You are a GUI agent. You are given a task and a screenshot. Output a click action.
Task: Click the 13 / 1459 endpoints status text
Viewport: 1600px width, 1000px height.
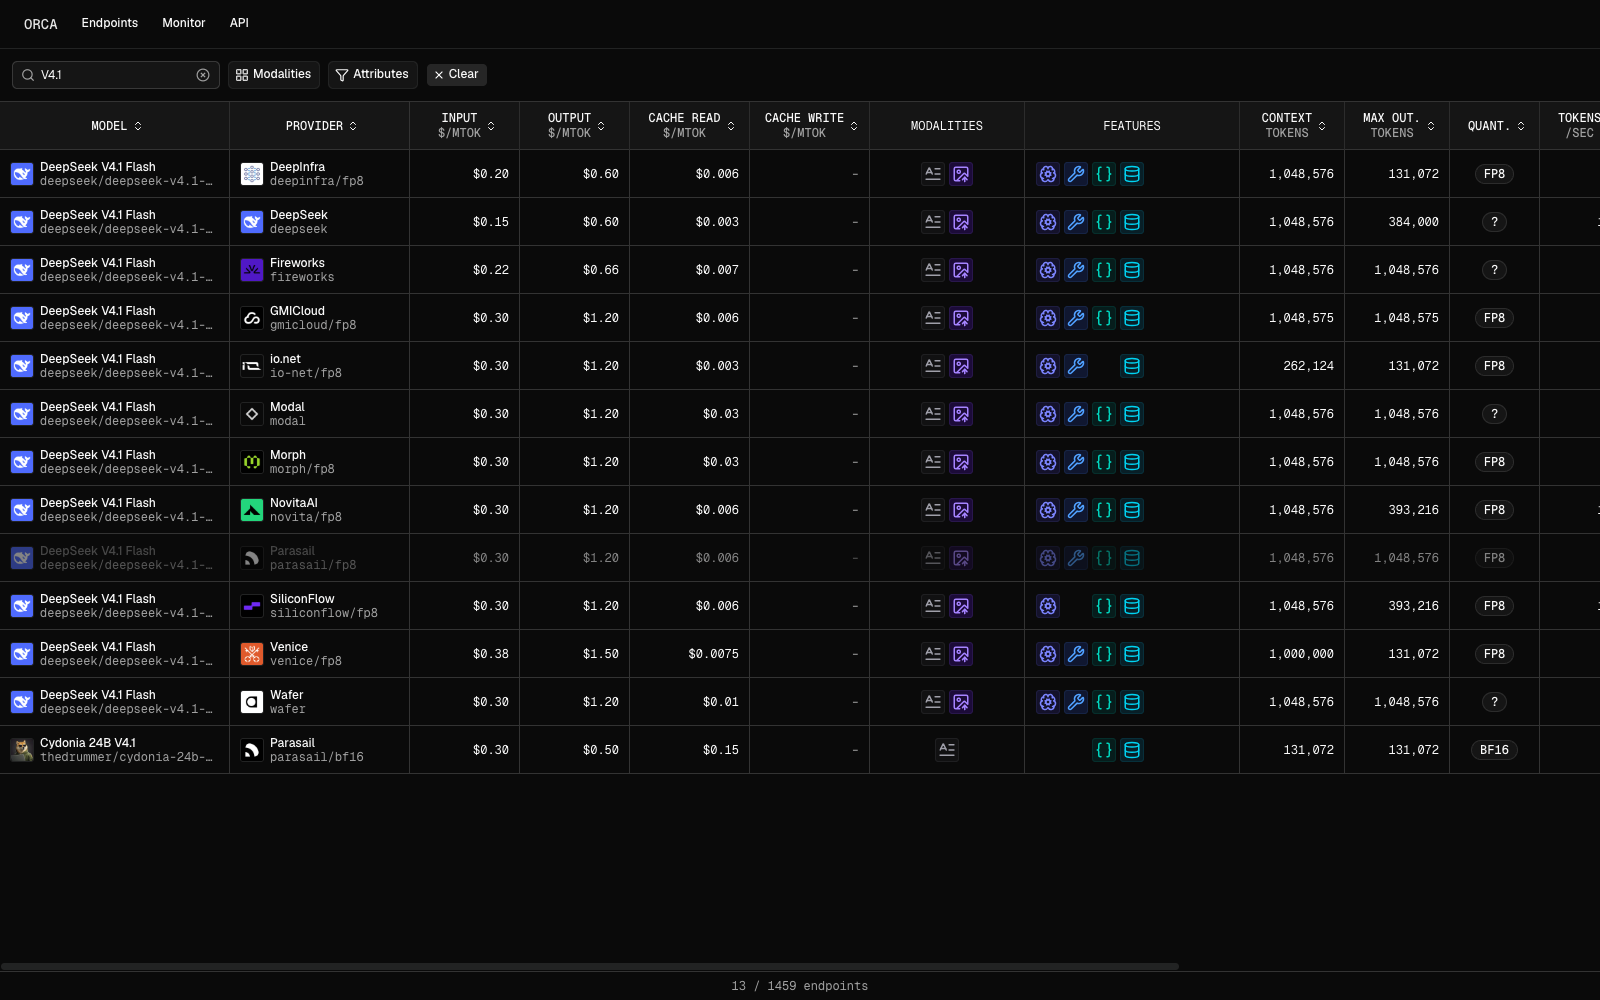(x=800, y=986)
